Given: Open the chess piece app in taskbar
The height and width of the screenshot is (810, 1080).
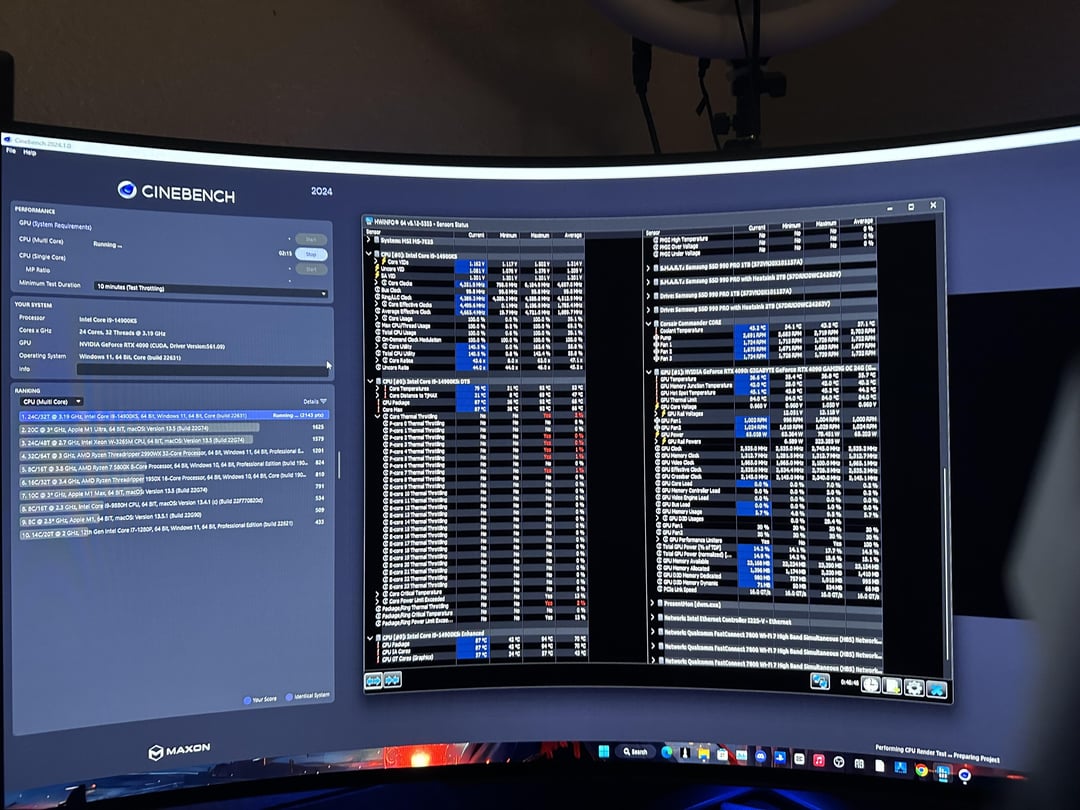Looking at the screenshot, I should pyautogui.click(x=685, y=753).
